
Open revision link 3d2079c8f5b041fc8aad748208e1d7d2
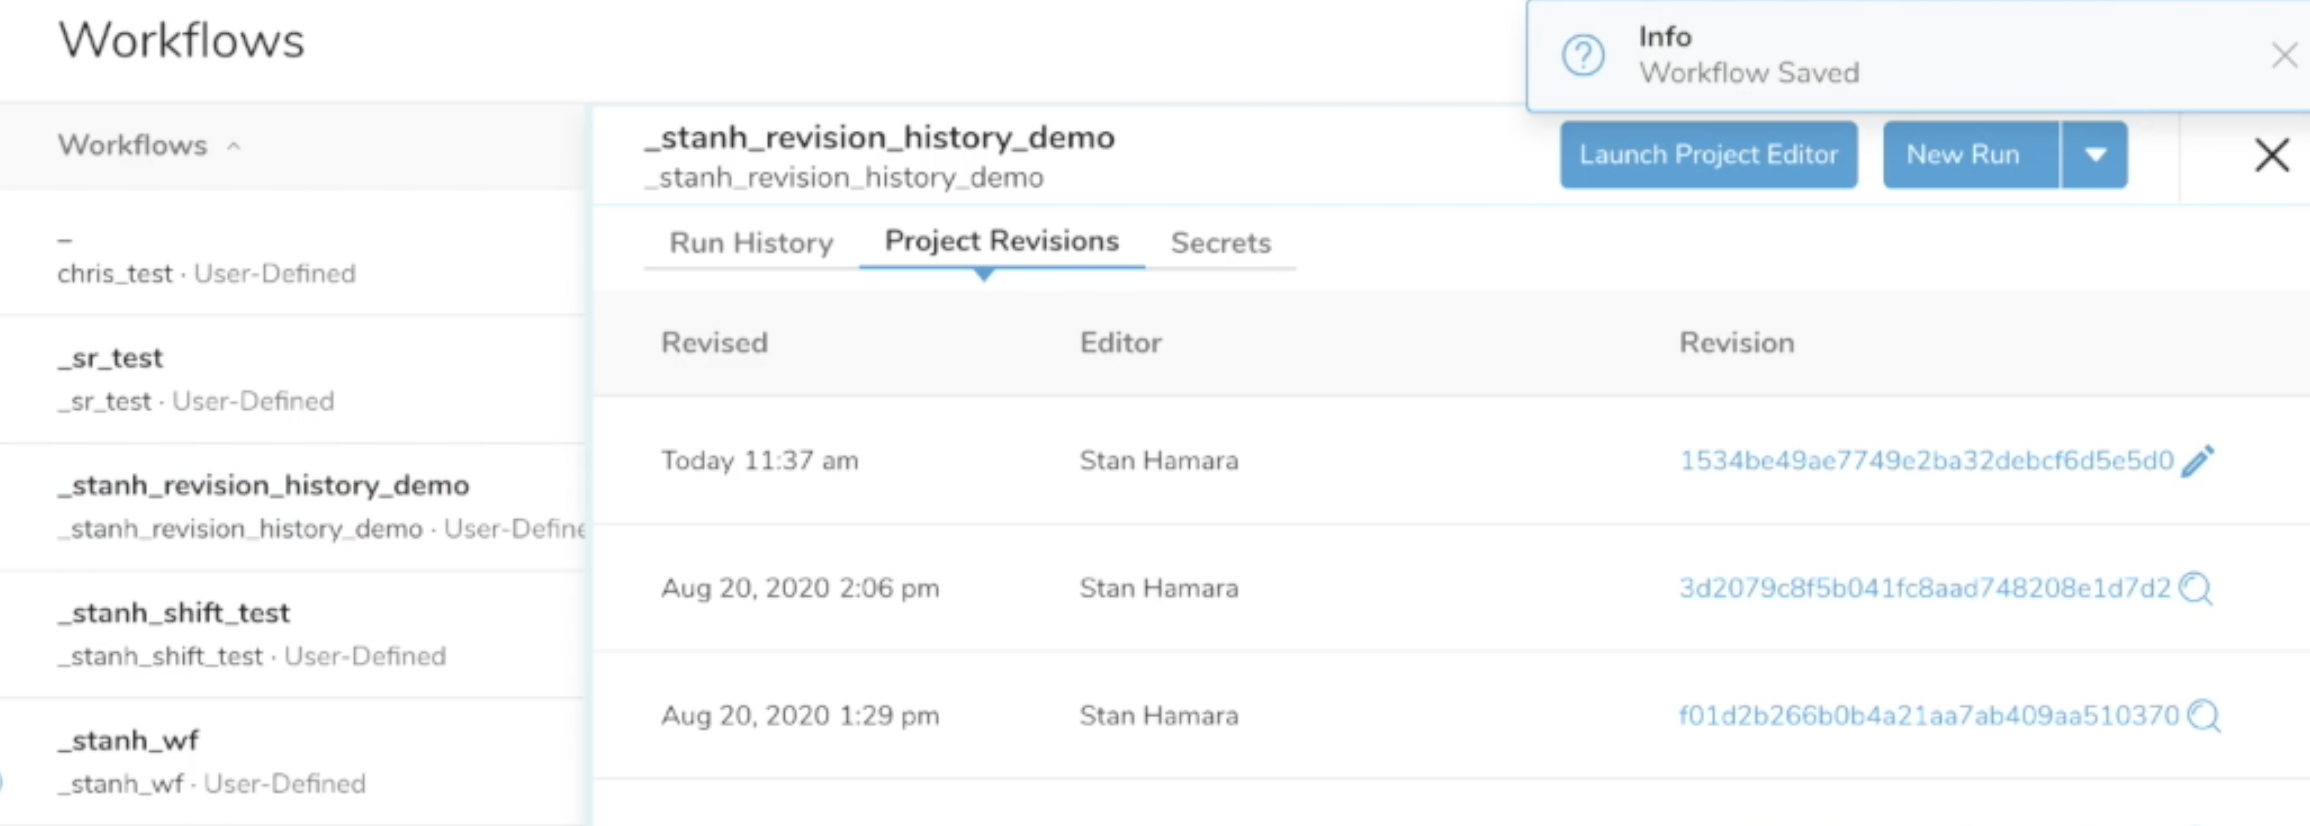point(1924,588)
